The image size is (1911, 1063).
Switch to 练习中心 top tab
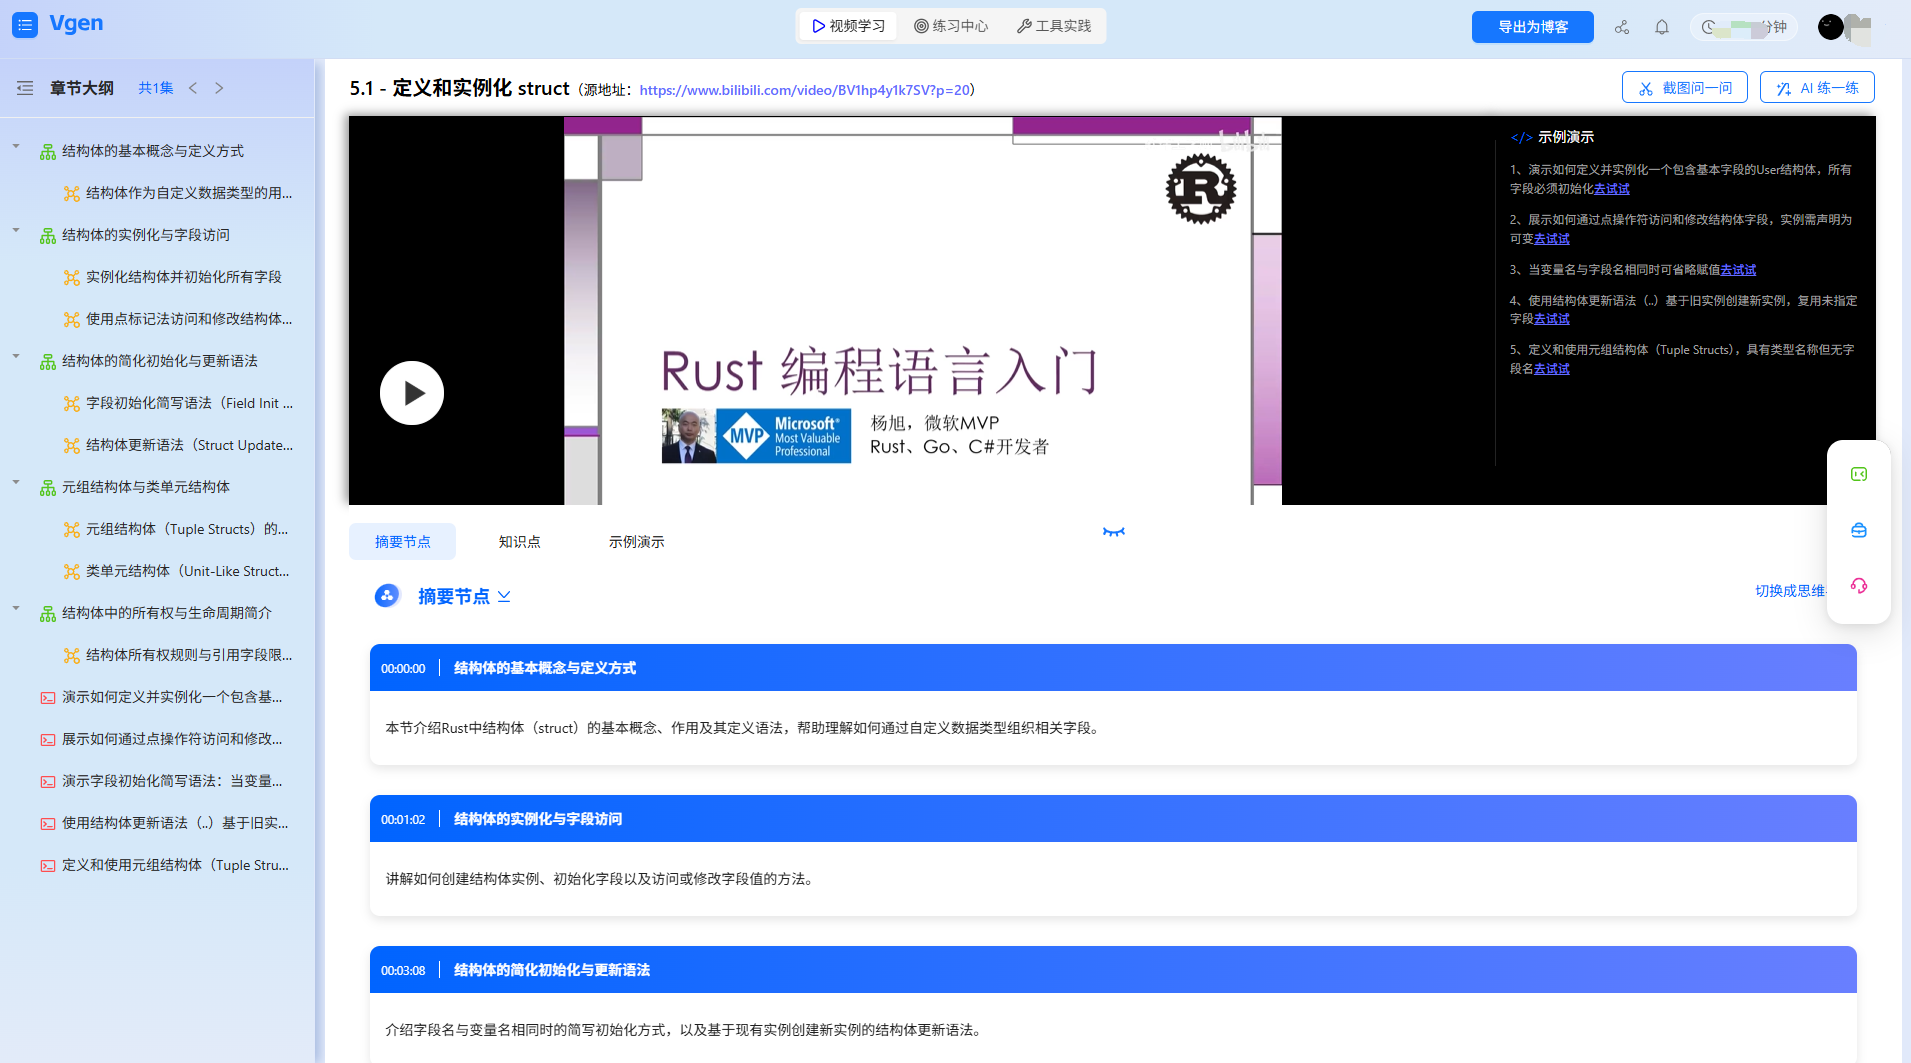click(x=951, y=26)
